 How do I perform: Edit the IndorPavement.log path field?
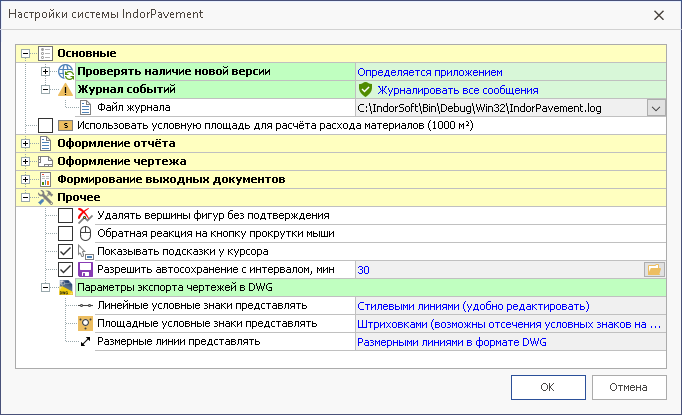click(x=501, y=108)
